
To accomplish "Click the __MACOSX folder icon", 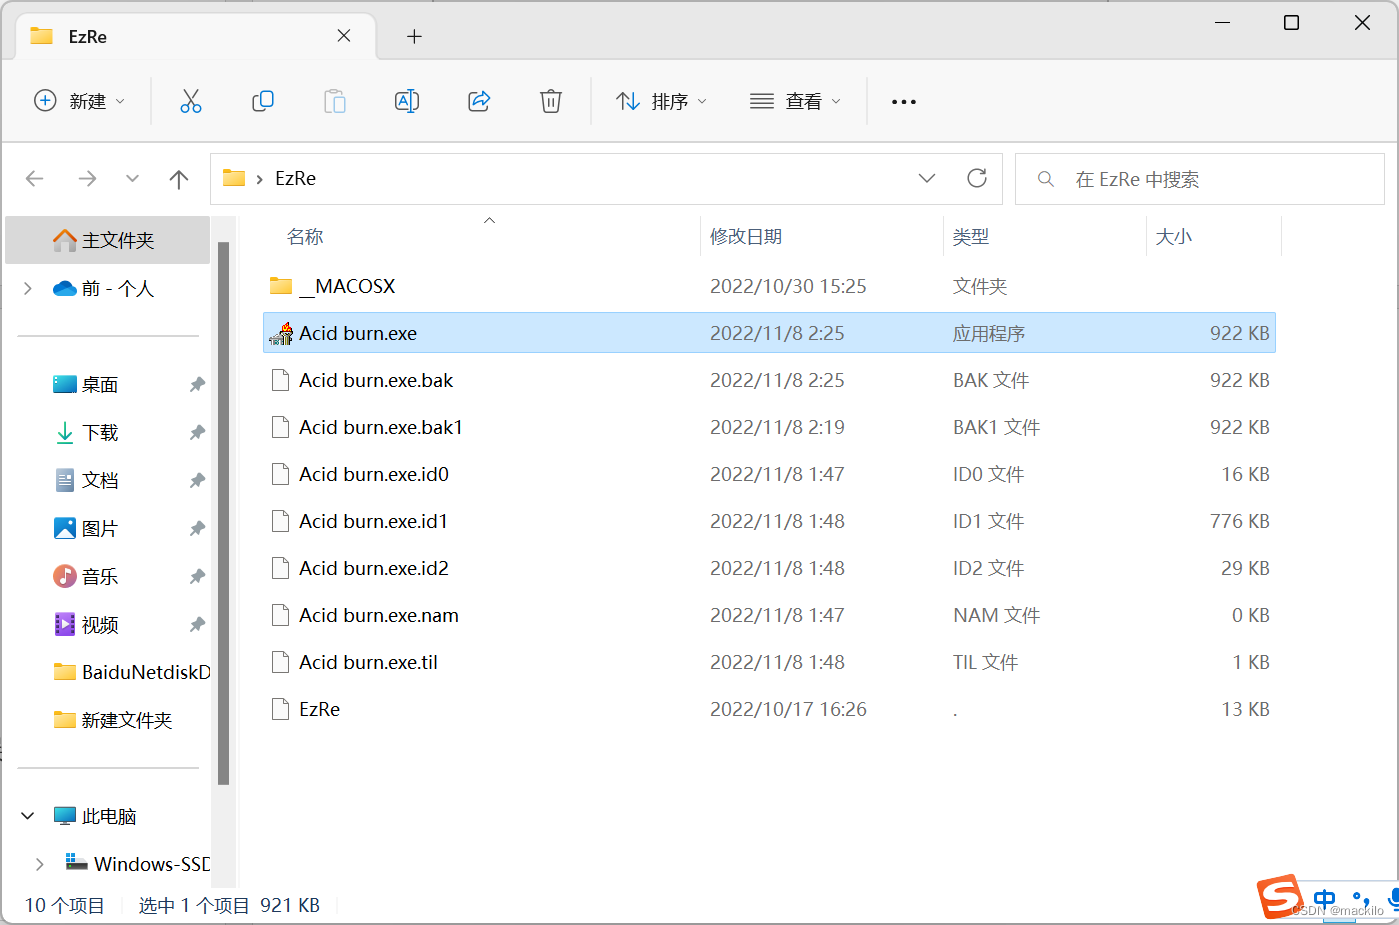I will 281,286.
